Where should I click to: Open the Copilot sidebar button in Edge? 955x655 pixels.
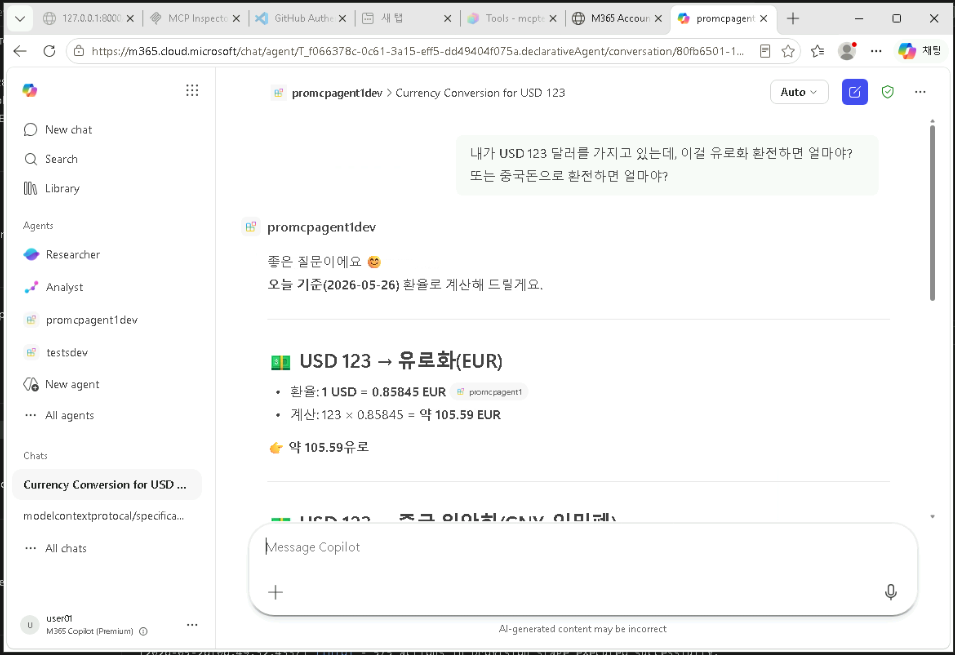[920, 51]
